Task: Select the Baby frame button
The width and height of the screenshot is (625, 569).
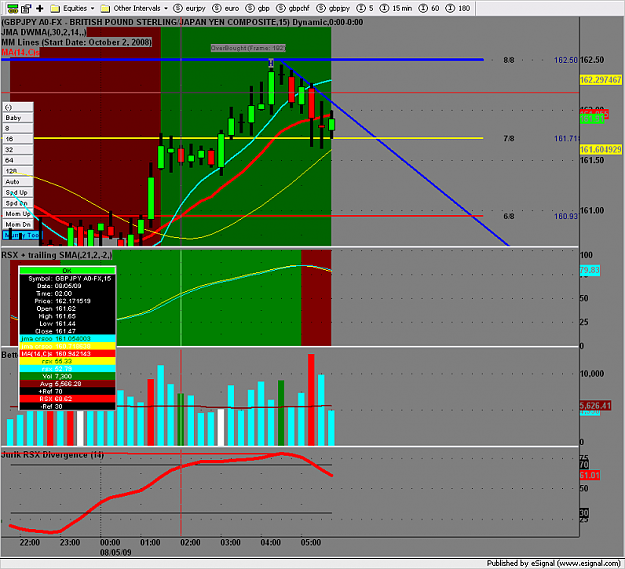Action: pos(18,118)
